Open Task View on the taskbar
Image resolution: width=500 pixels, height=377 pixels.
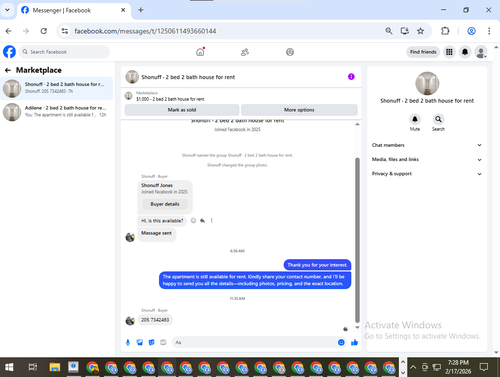(x=33, y=367)
